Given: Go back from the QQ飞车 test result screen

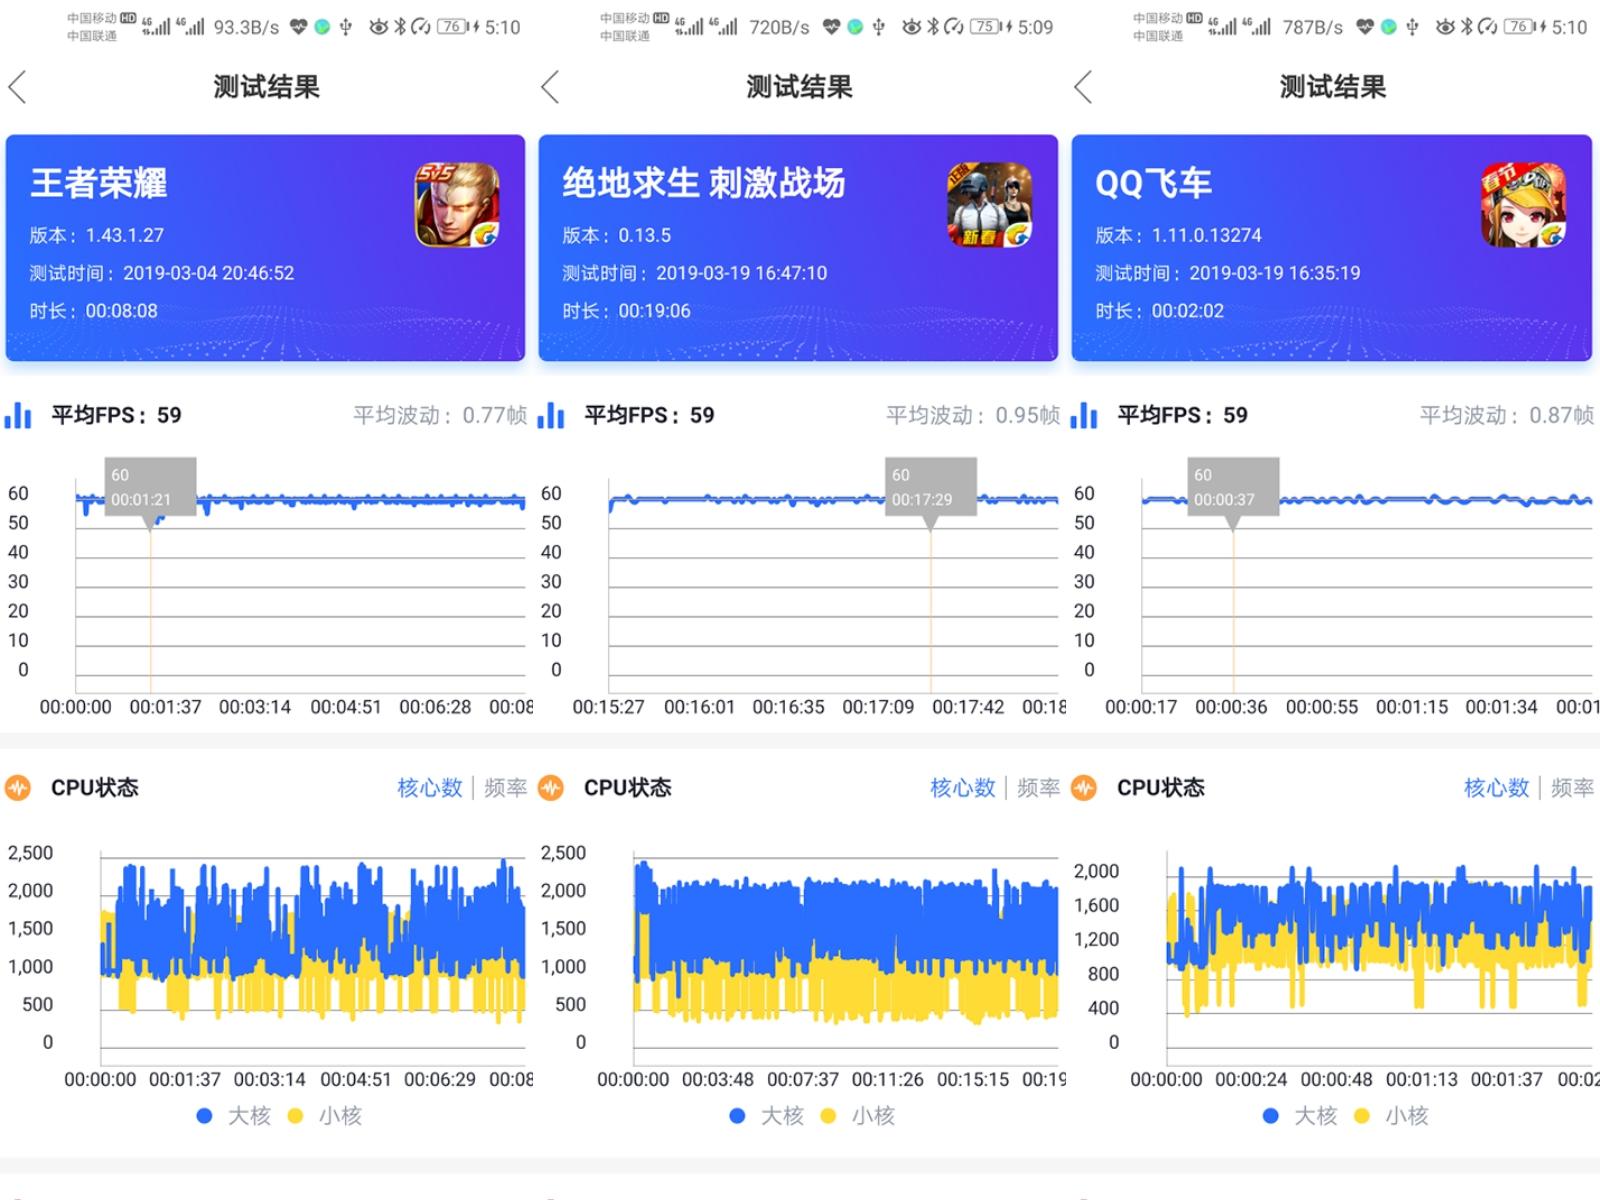Looking at the screenshot, I should 1083,88.
